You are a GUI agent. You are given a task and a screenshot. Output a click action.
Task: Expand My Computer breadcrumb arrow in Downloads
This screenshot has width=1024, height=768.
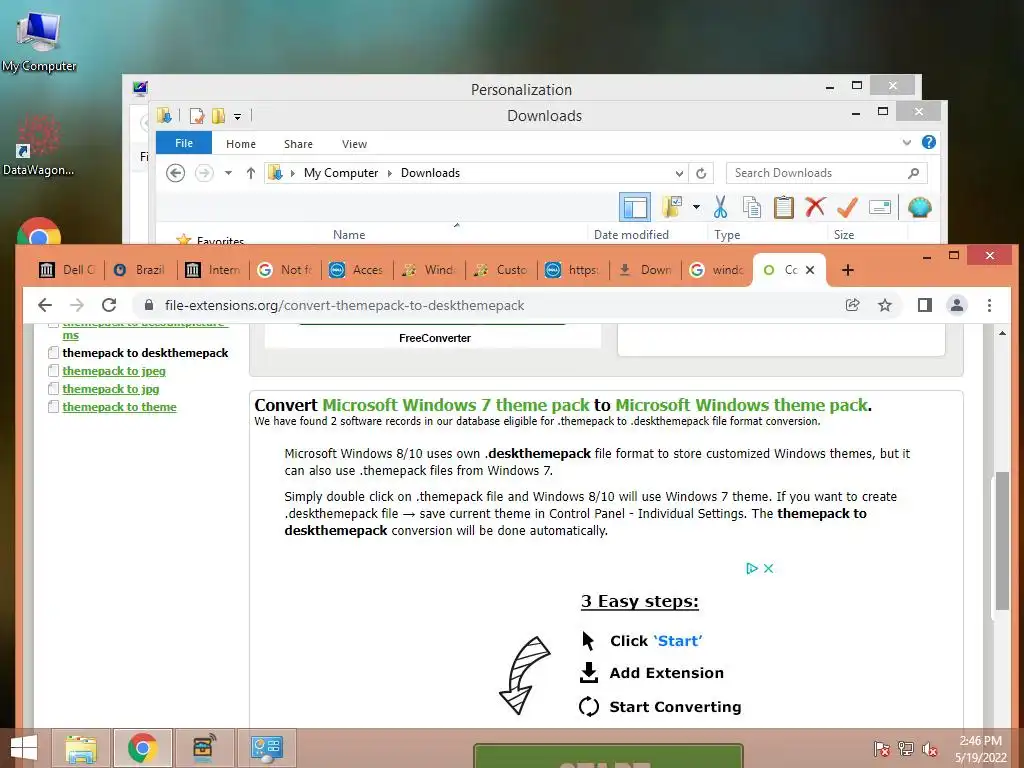coord(389,173)
